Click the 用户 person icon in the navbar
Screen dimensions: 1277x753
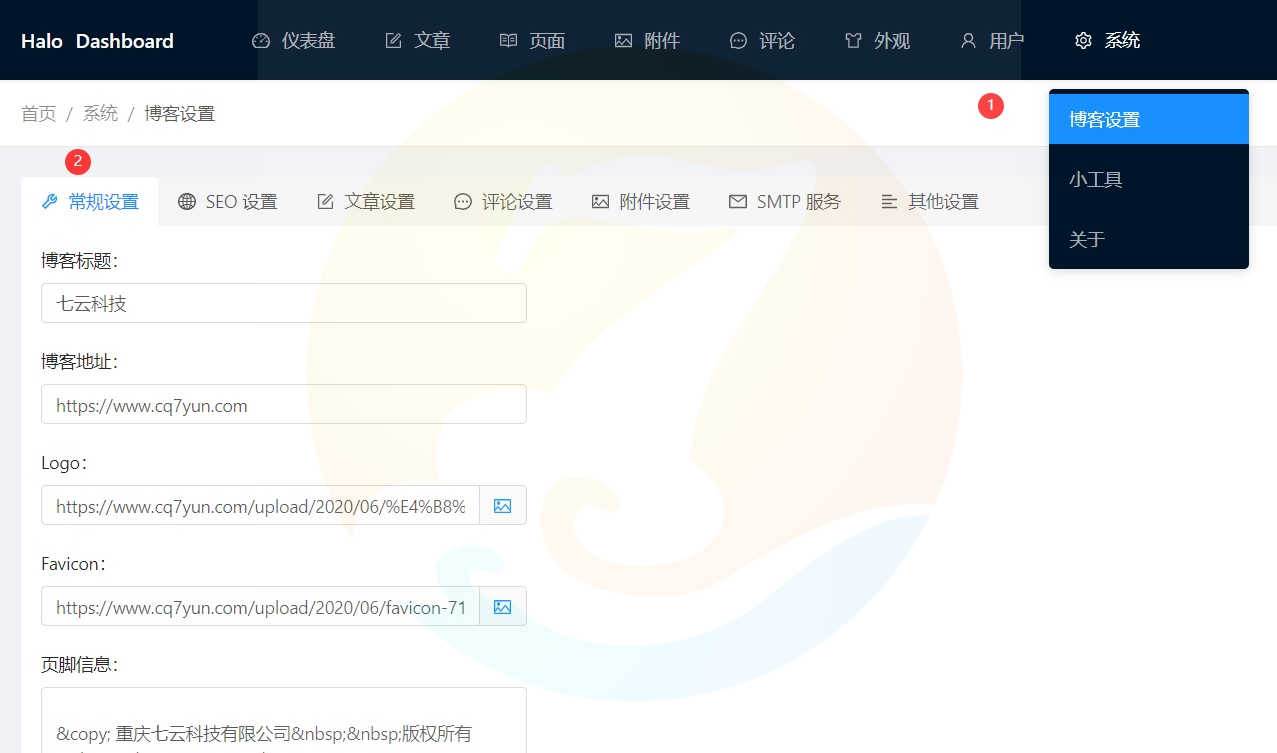click(968, 41)
